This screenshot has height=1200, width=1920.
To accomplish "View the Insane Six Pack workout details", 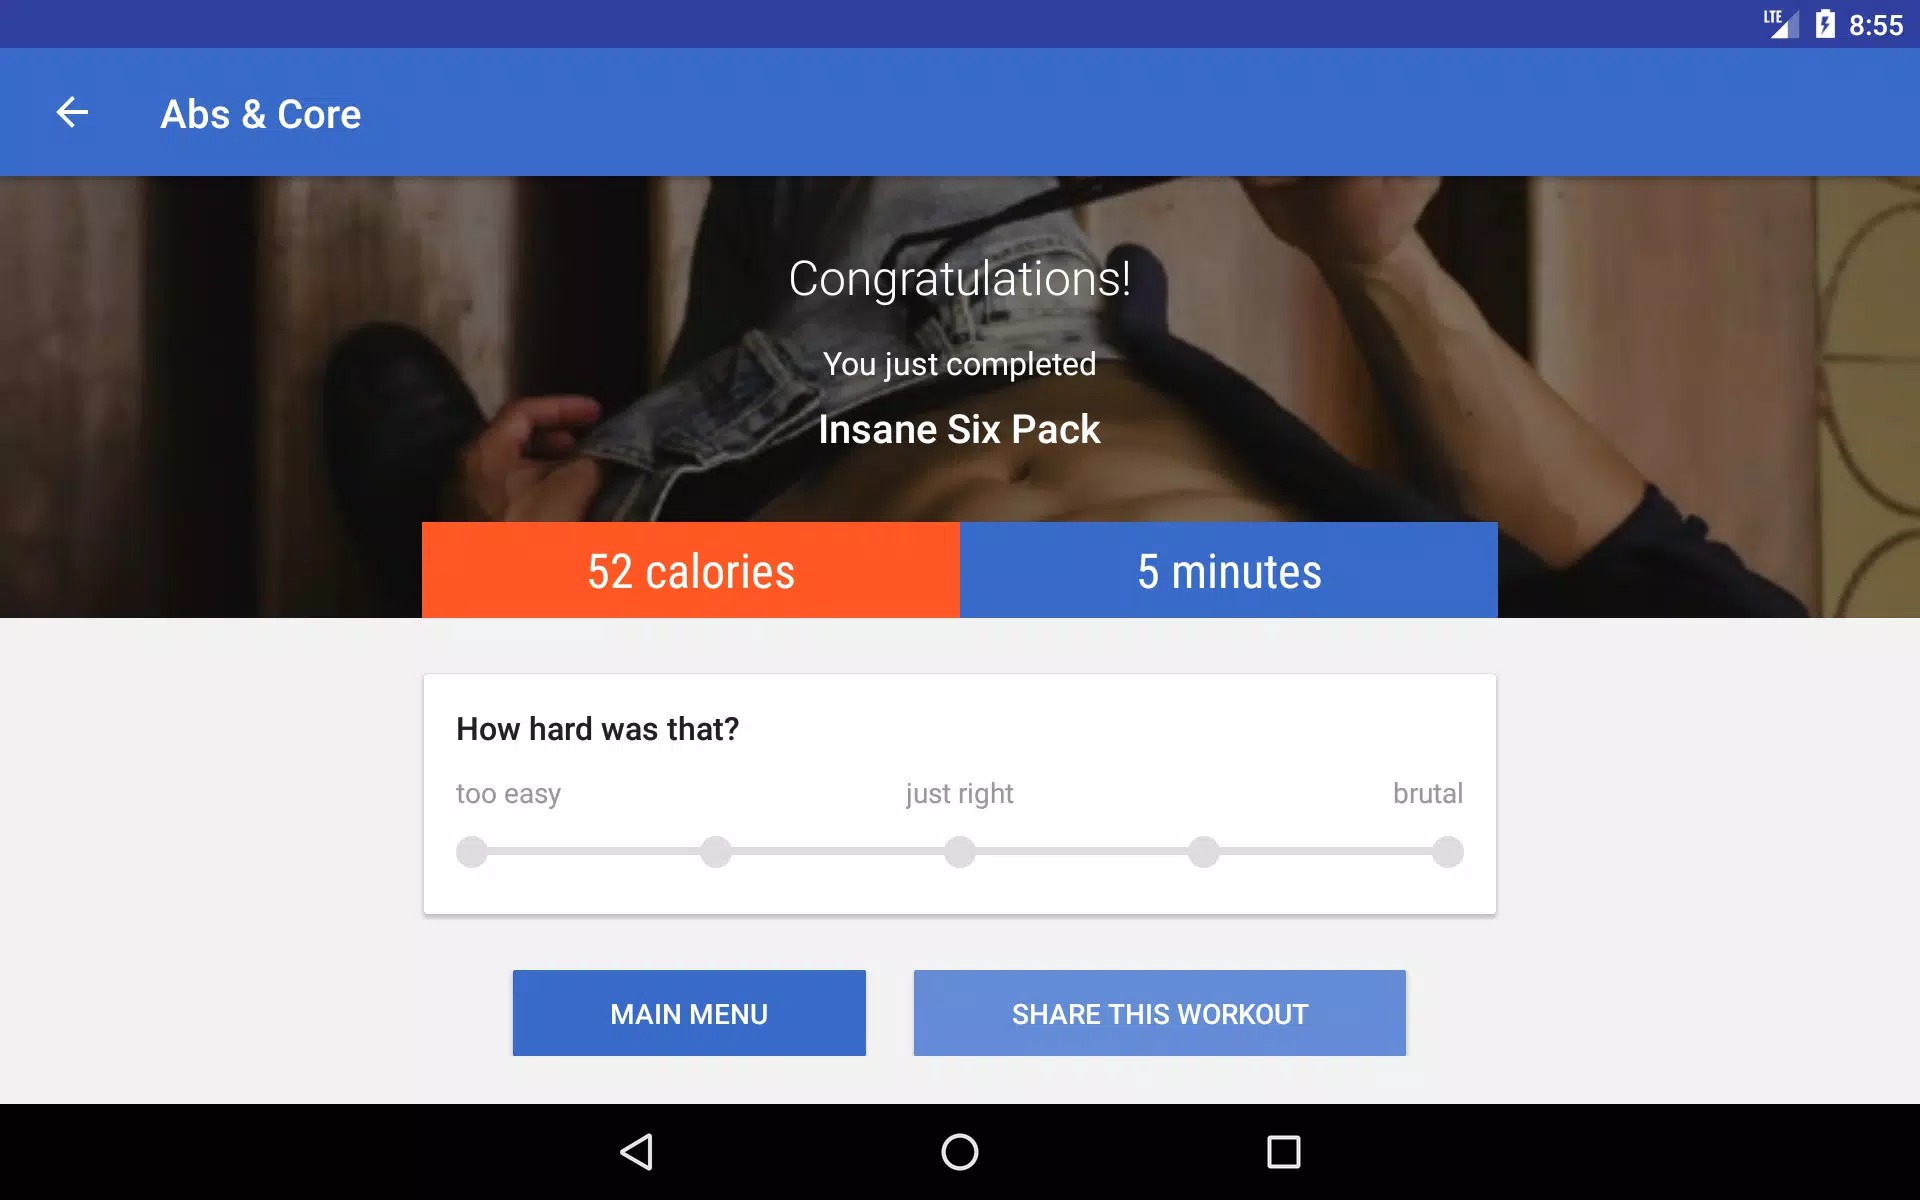I will (x=959, y=427).
